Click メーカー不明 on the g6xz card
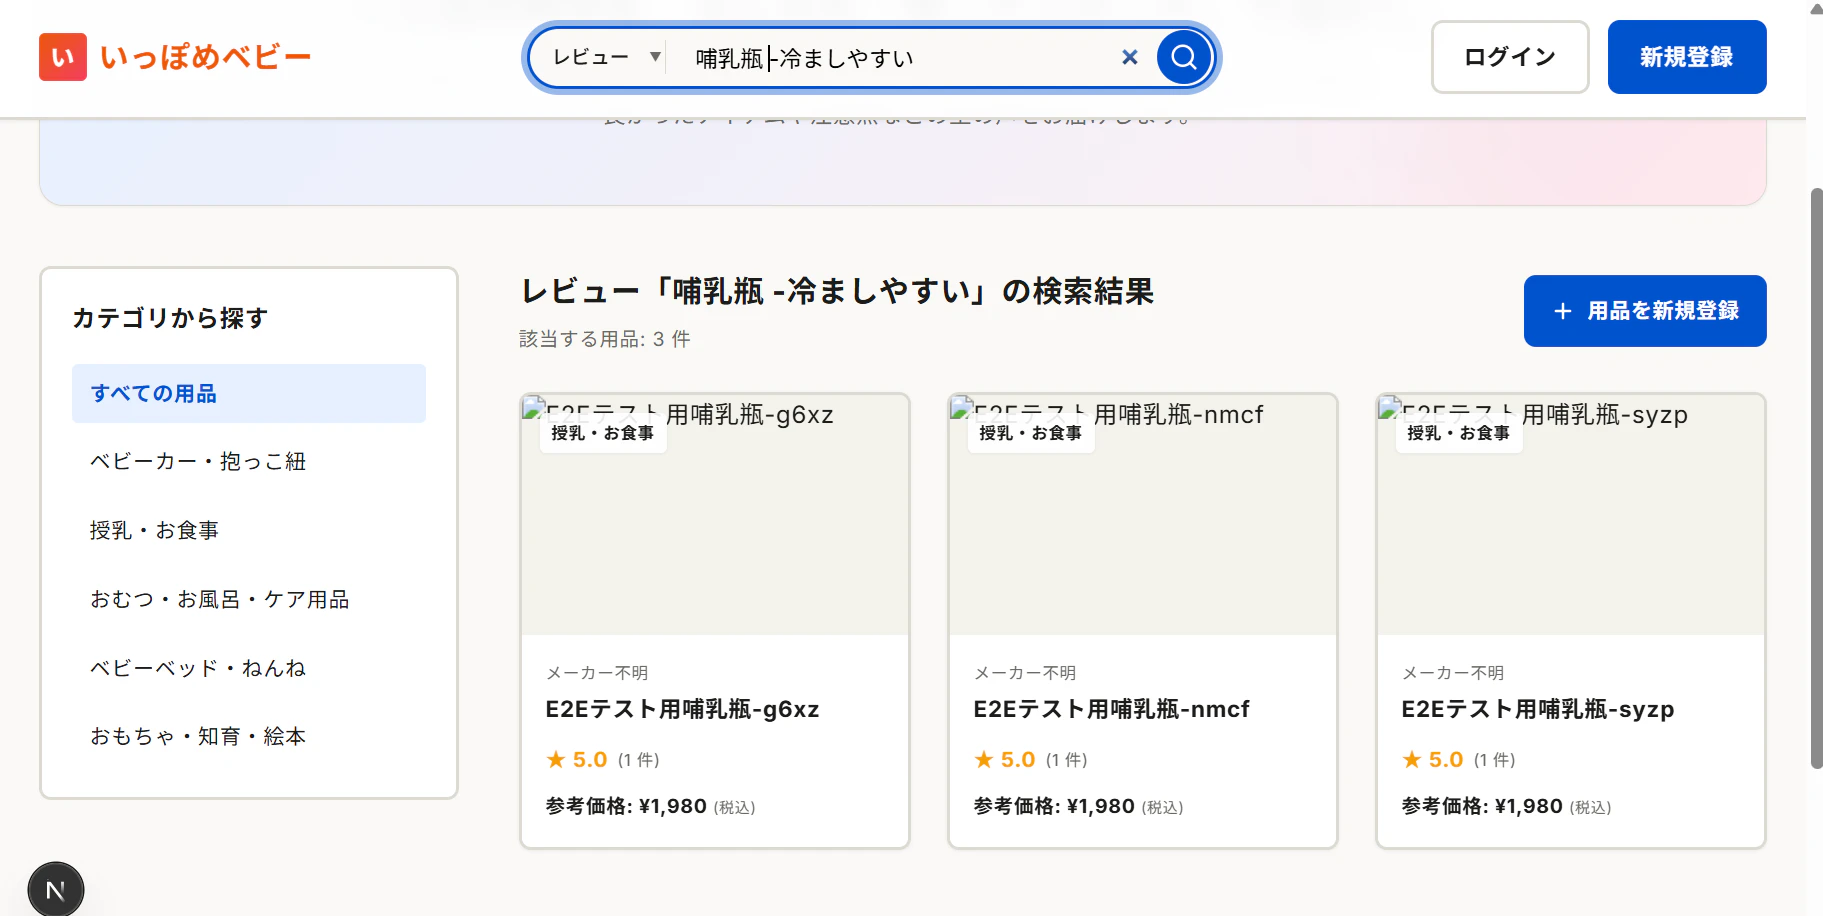Viewport: 1823px width, 916px height. click(x=597, y=673)
